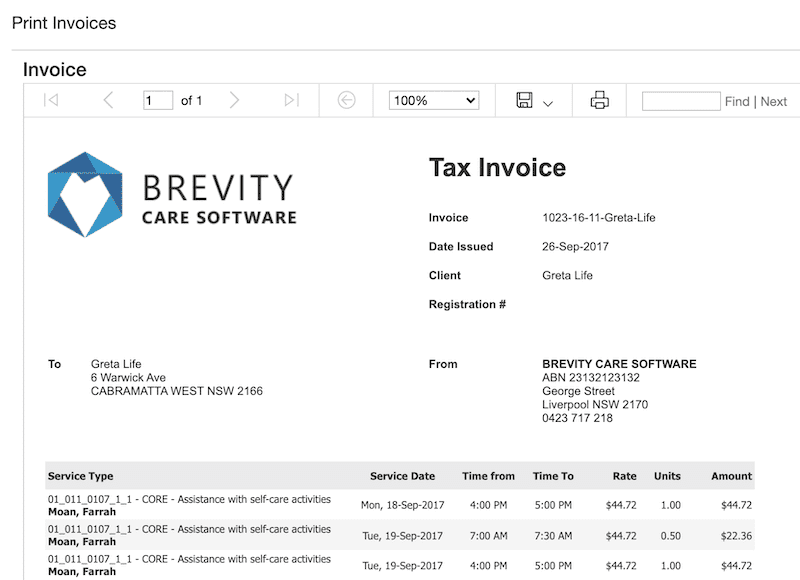
Task: Open the 100% zoom dropdown
Action: (x=434, y=100)
